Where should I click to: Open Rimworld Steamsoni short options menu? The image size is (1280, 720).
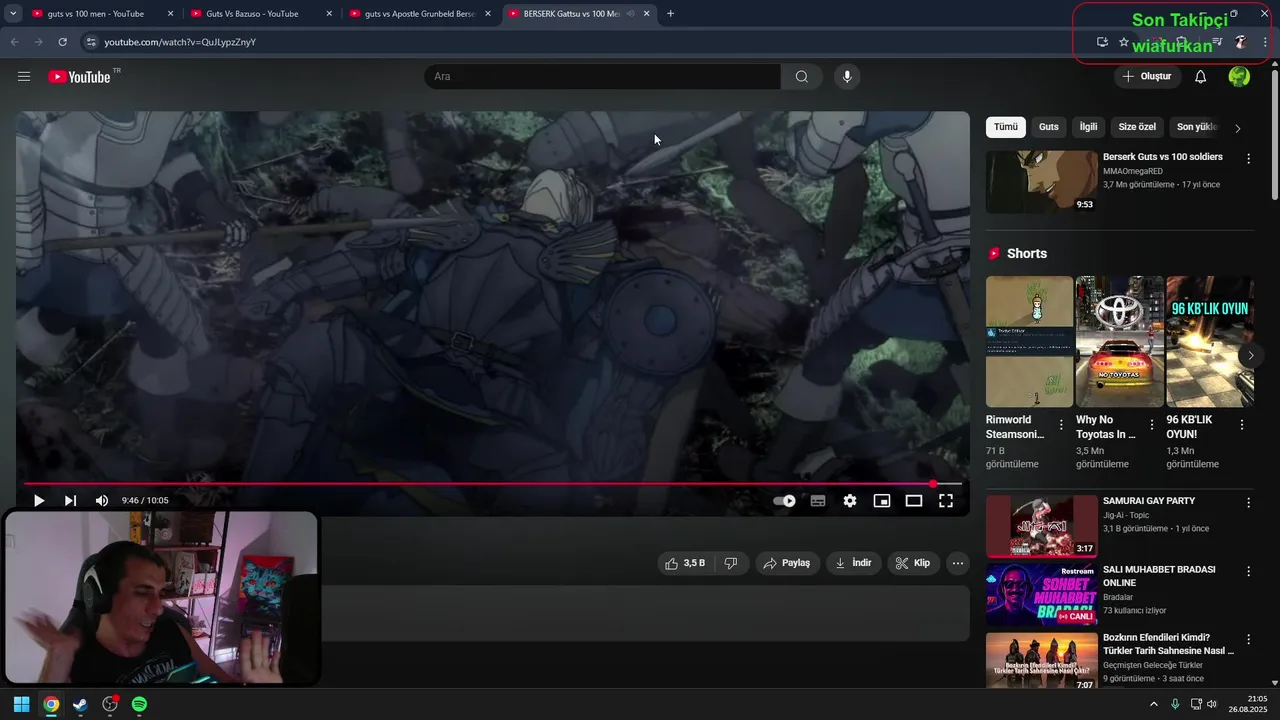pyautogui.click(x=1061, y=425)
